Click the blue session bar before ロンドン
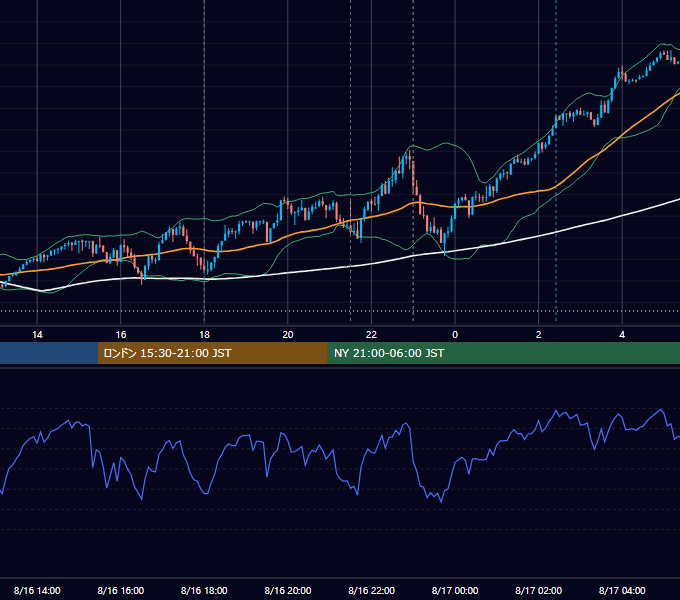The image size is (680, 600). pos(49,353)
